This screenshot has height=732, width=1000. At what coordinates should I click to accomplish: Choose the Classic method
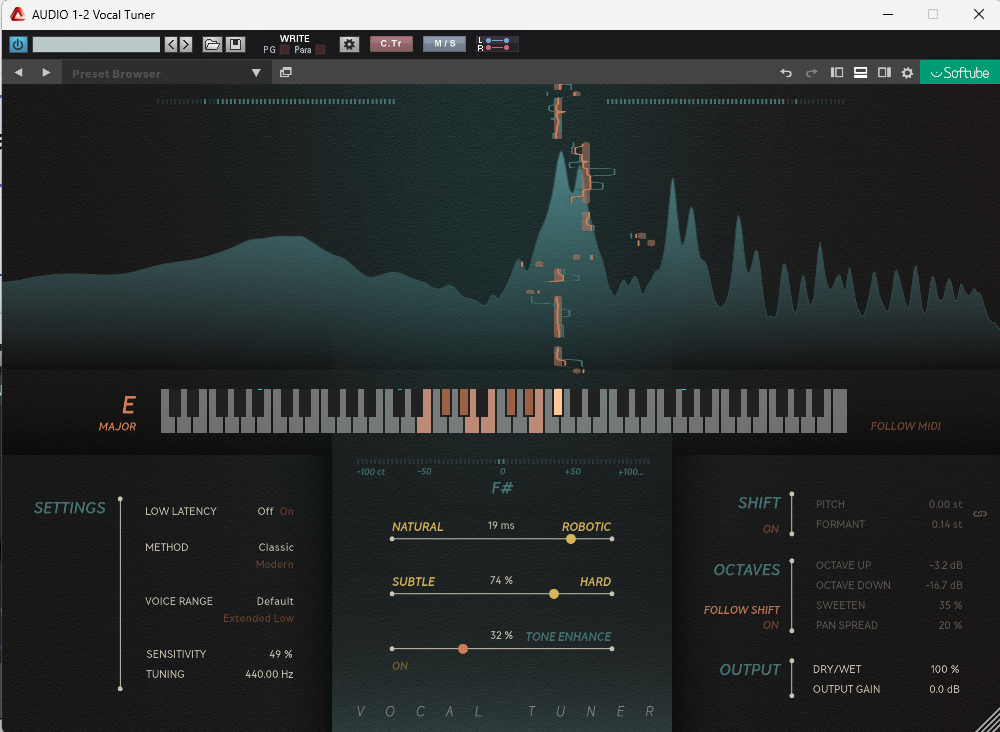click(x=276, y=547)
